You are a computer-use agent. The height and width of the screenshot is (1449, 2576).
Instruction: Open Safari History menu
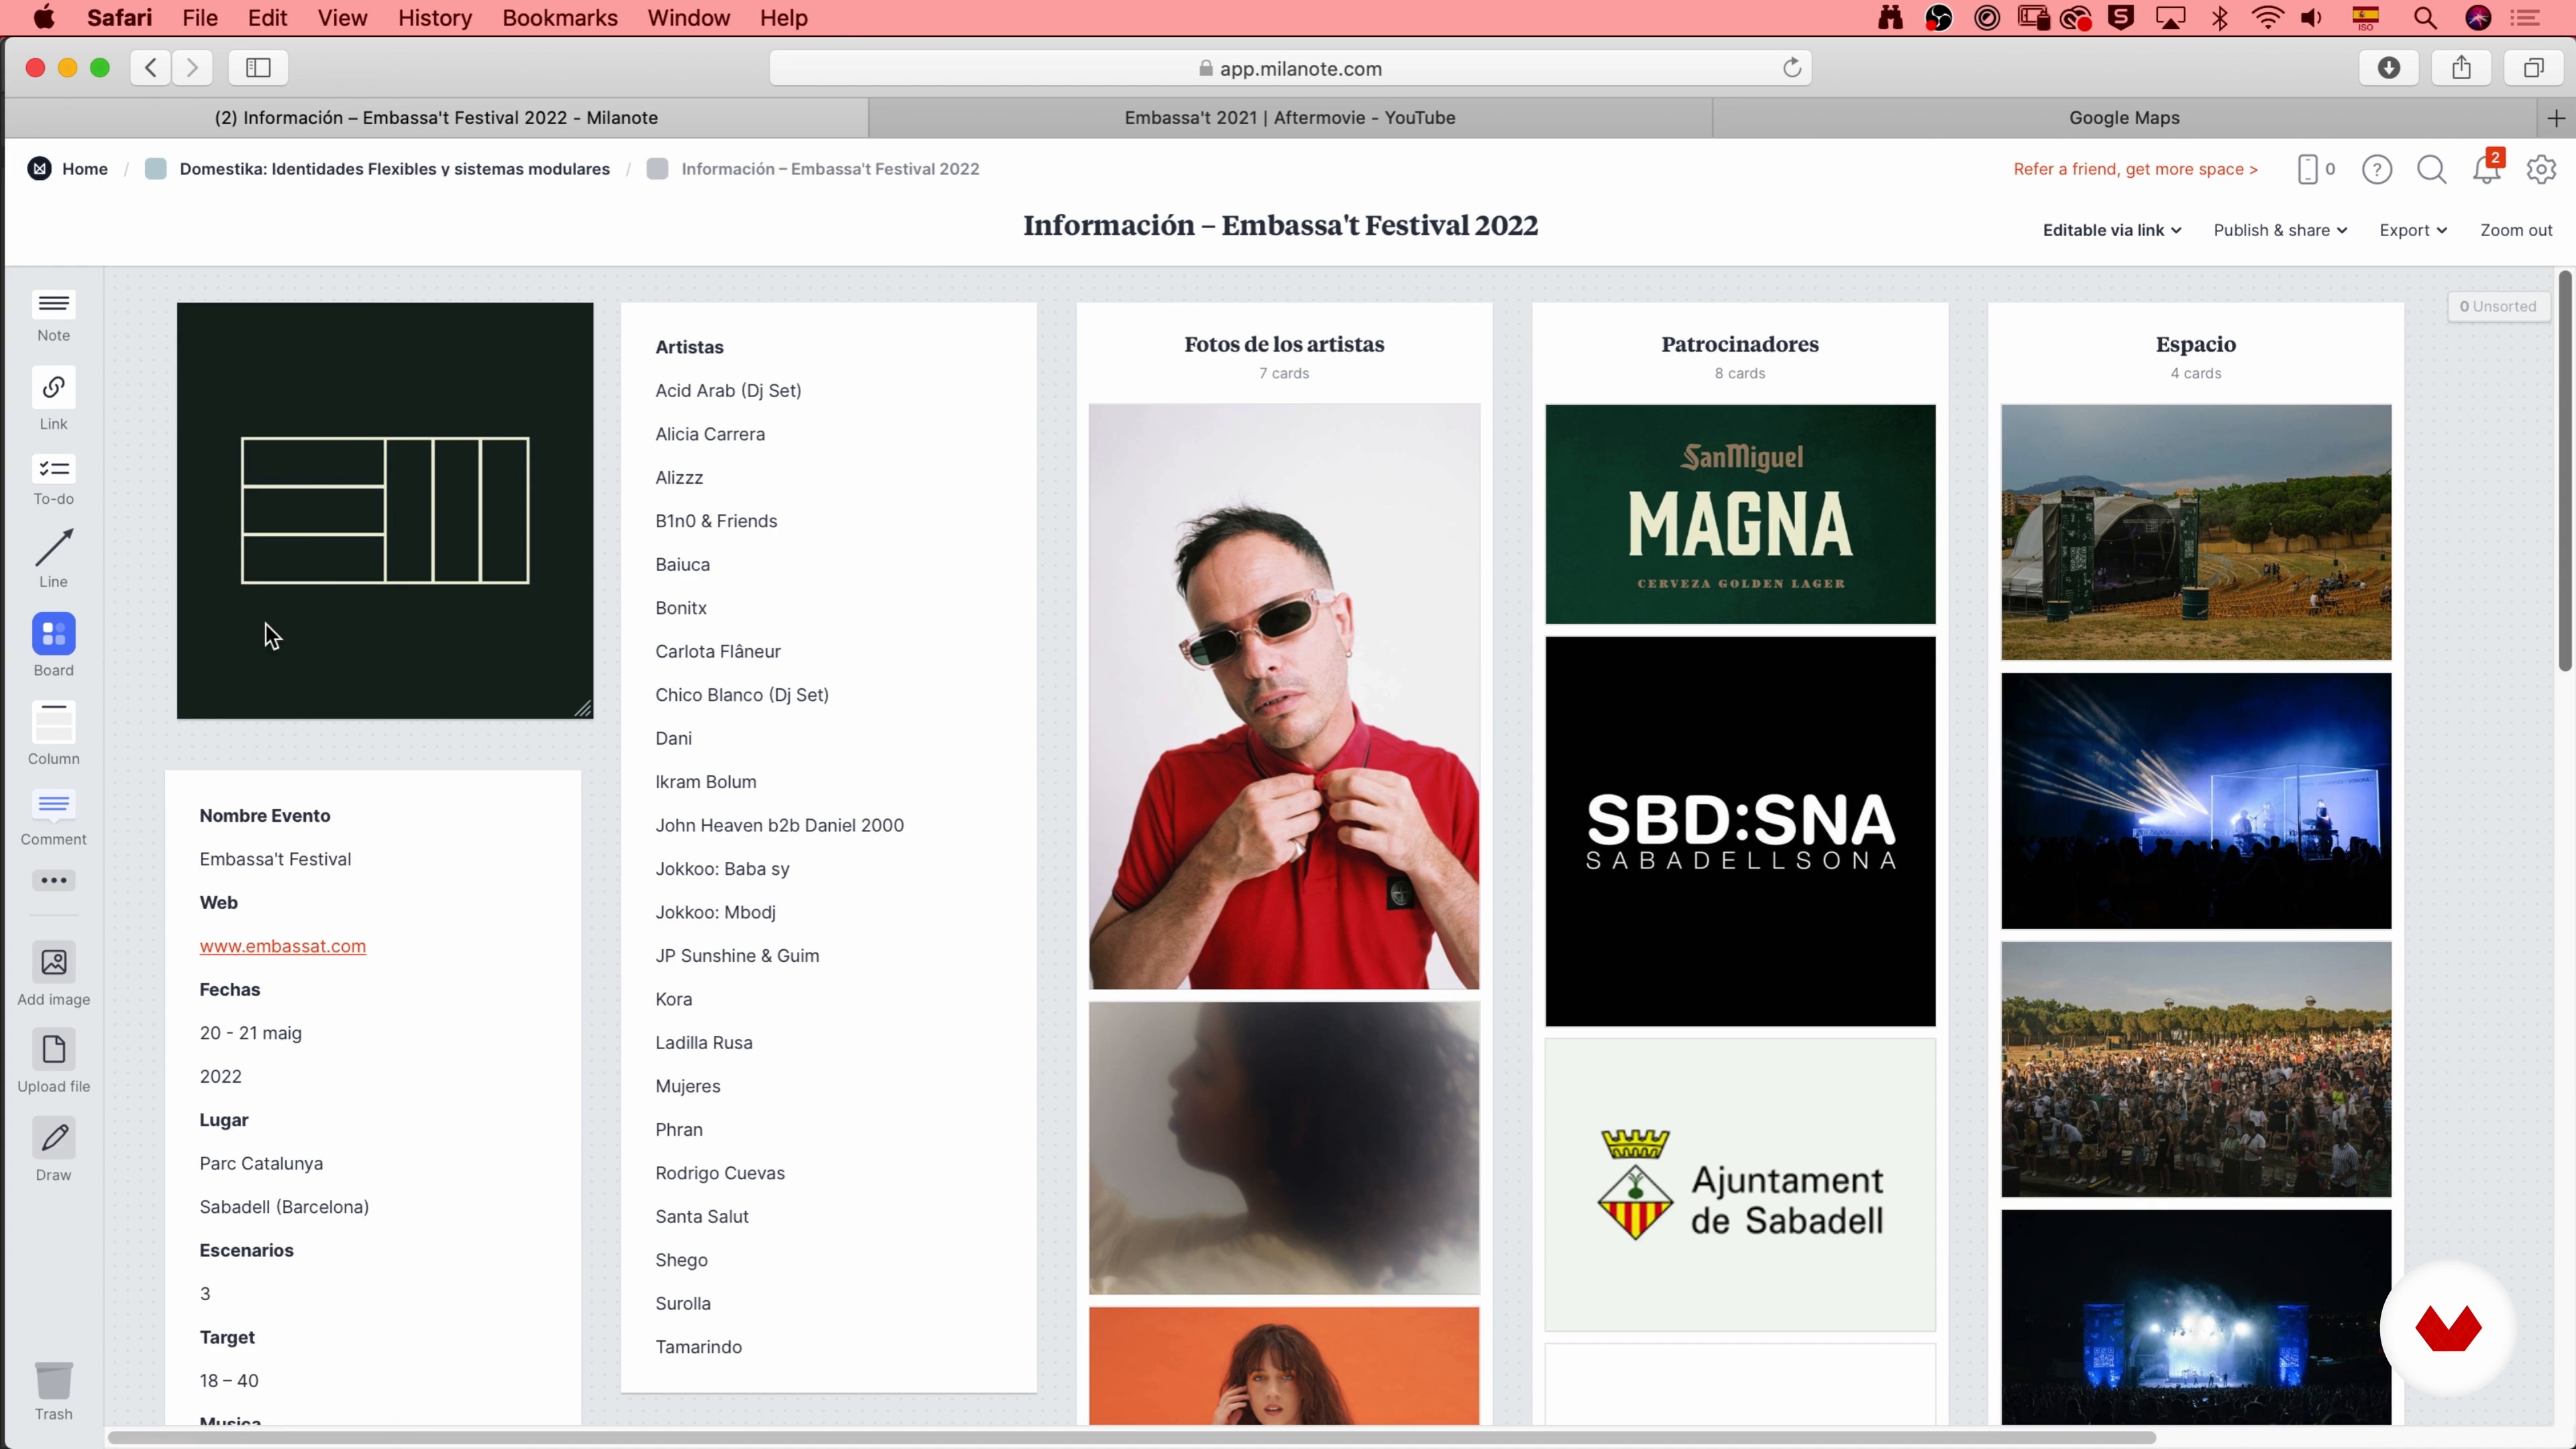pyautogui.click(x=434, y=18)
